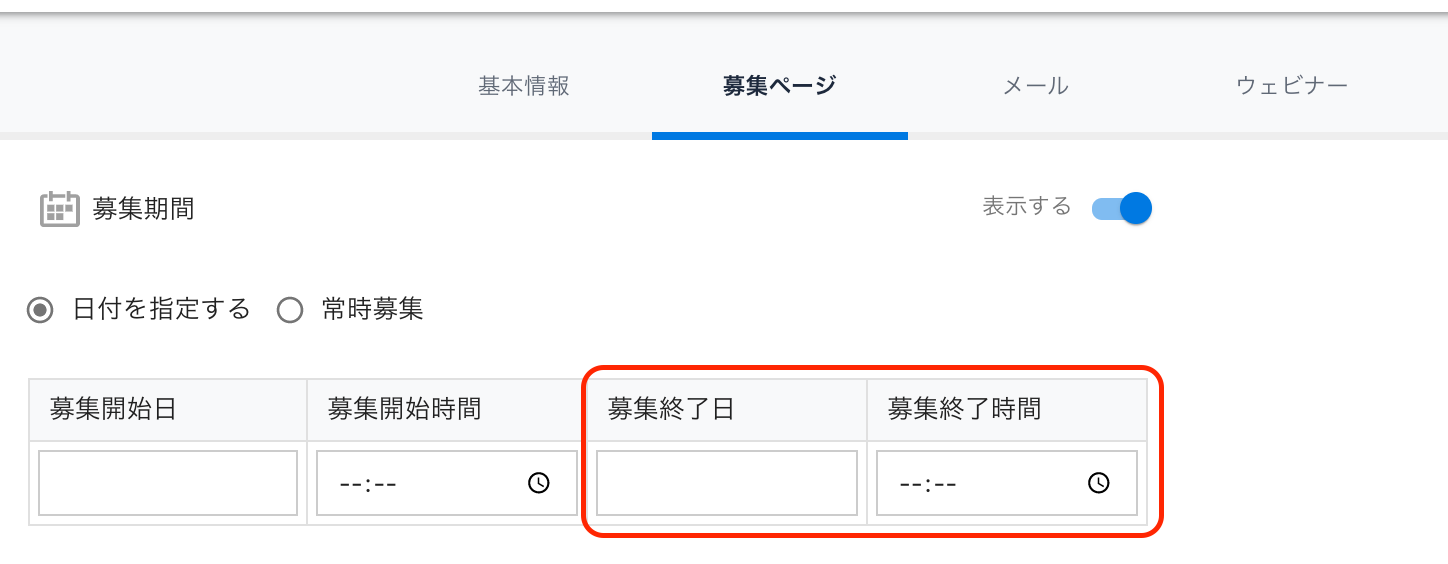Click the 募集開始時間 column header
The height and width of the screenshot is (564, 1448).
[404, 409]
